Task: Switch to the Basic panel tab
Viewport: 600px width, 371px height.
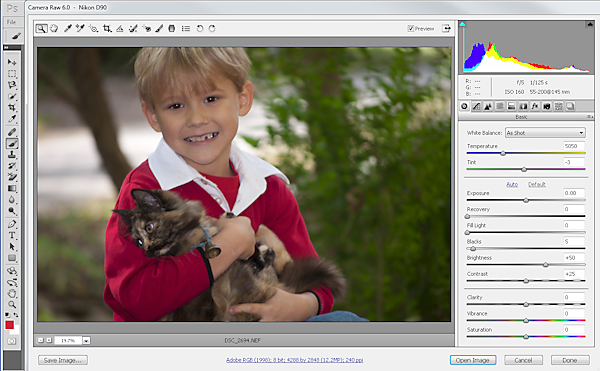Action: coord(465,106)
